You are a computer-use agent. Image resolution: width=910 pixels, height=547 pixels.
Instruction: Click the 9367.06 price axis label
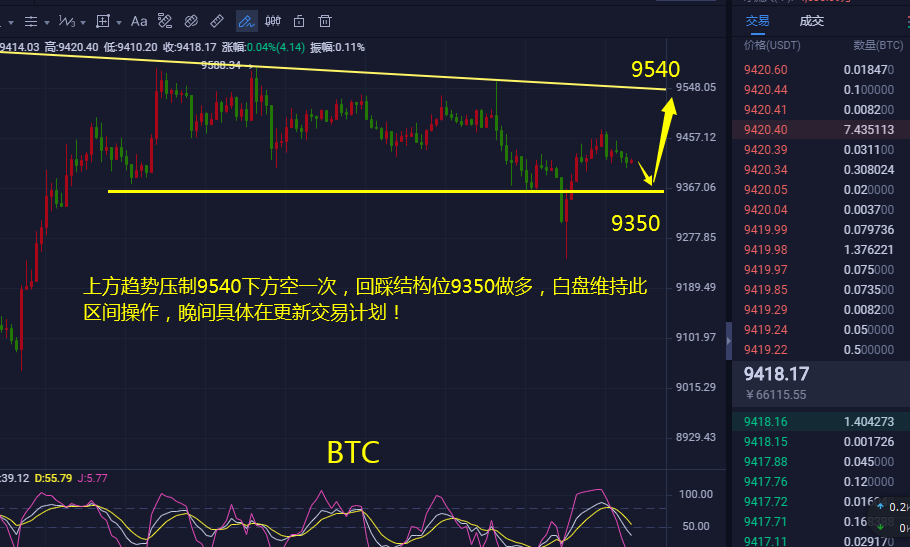pyautogui.click(x=696, y=187)
